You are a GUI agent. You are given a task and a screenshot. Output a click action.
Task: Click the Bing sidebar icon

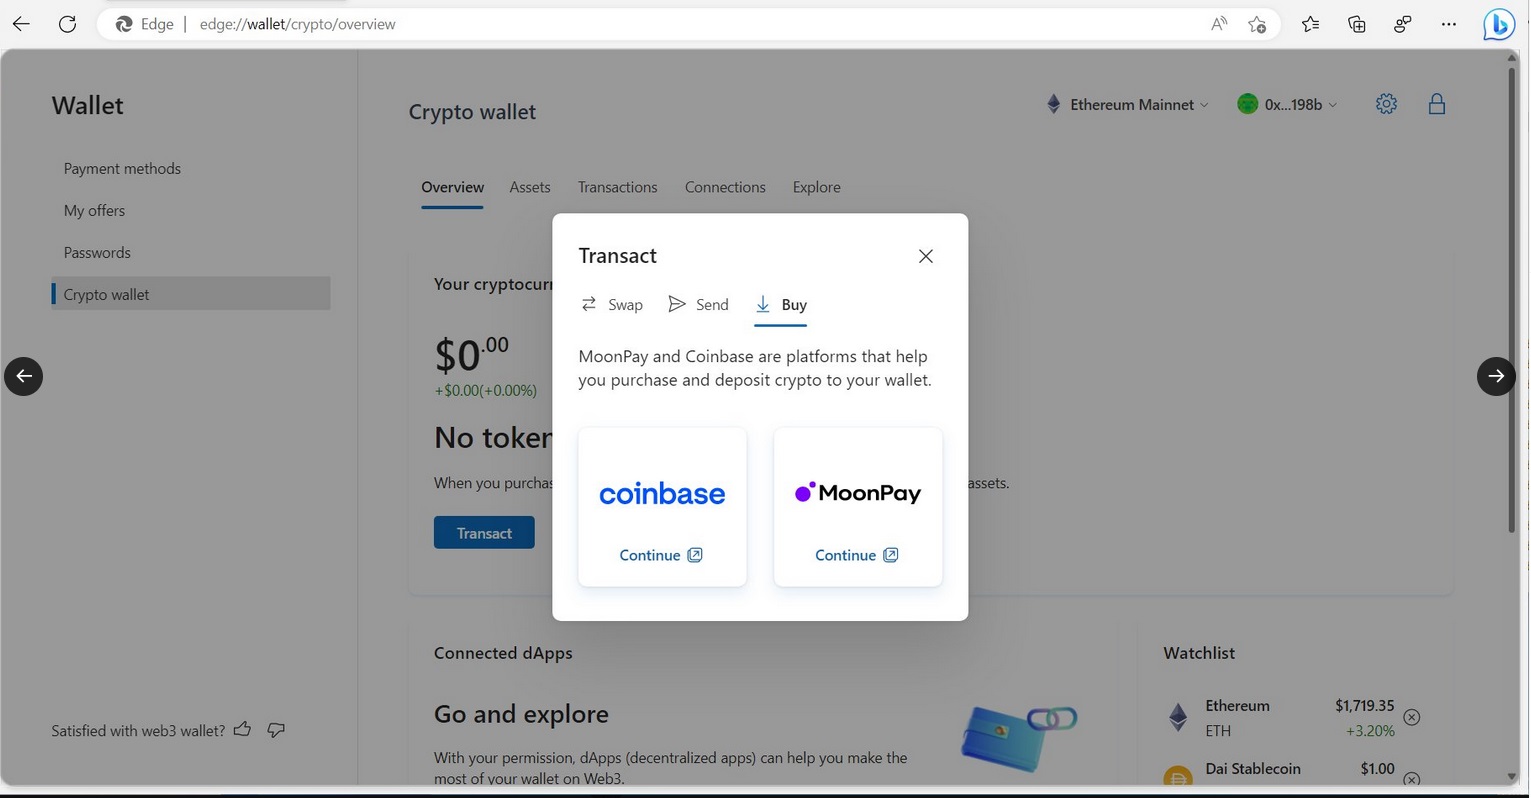click(1498, 24)
